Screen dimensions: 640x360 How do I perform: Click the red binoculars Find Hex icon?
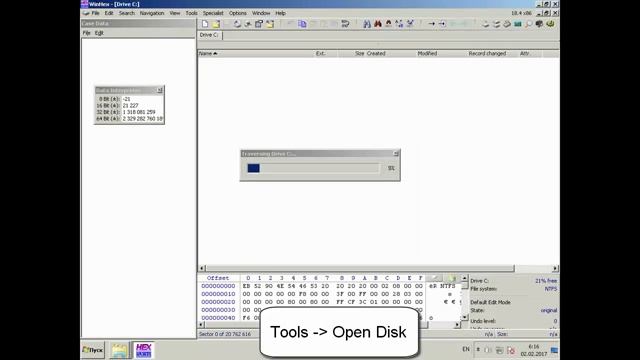click(x=378, y=24)
